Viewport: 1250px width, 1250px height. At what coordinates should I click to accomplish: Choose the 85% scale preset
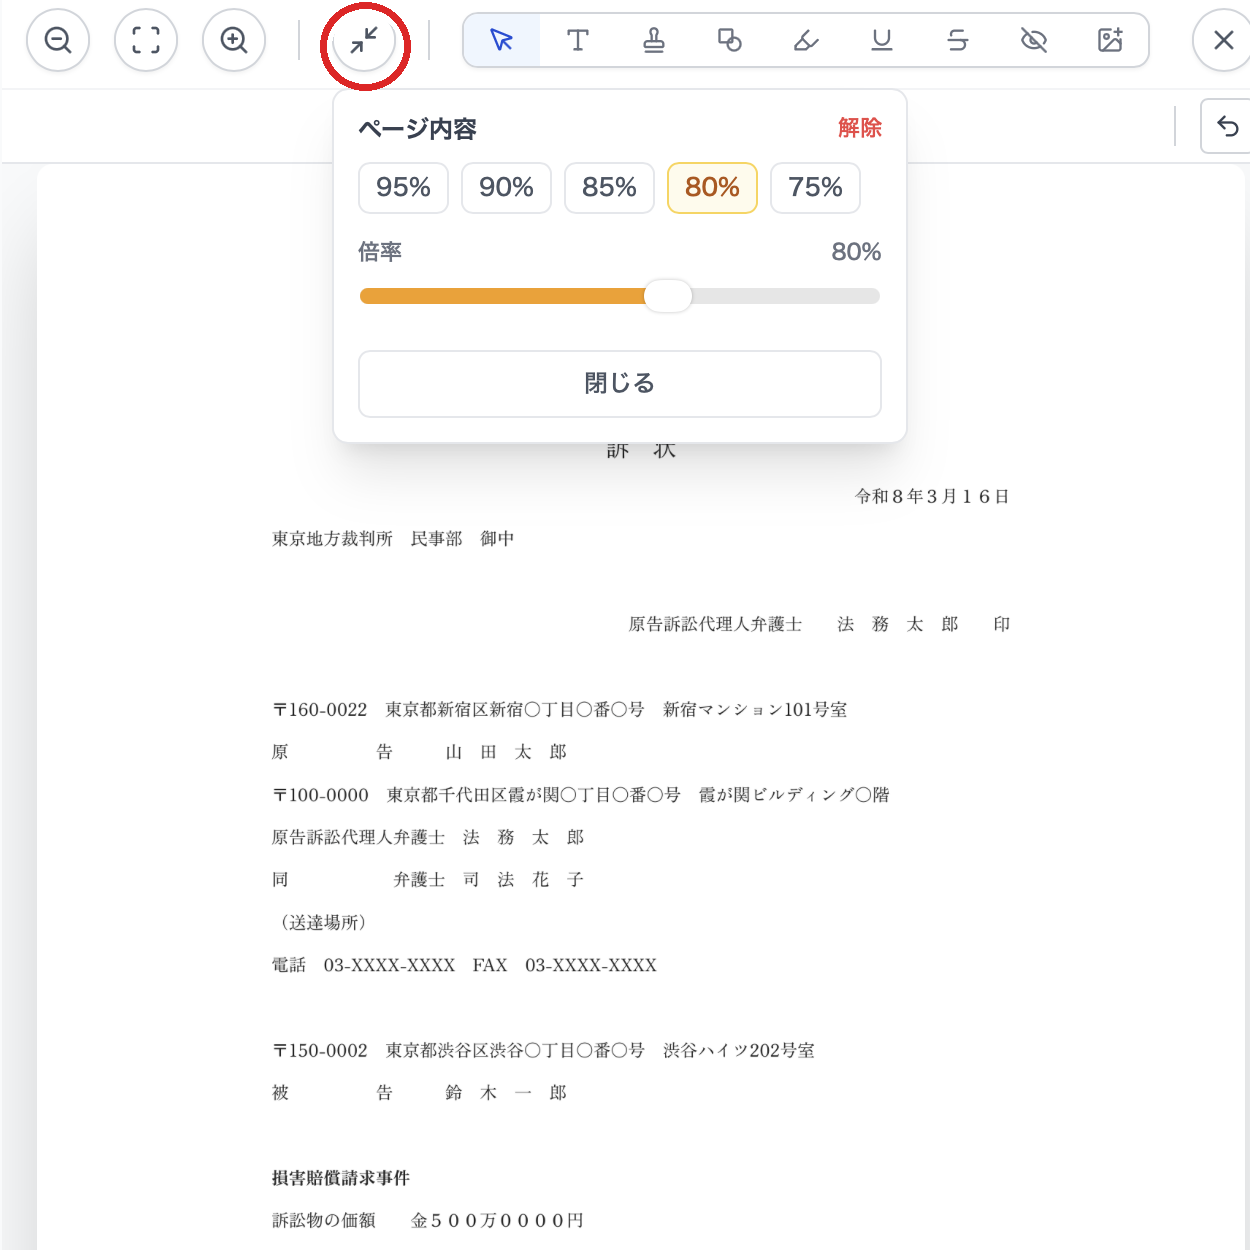pos(609,188)
